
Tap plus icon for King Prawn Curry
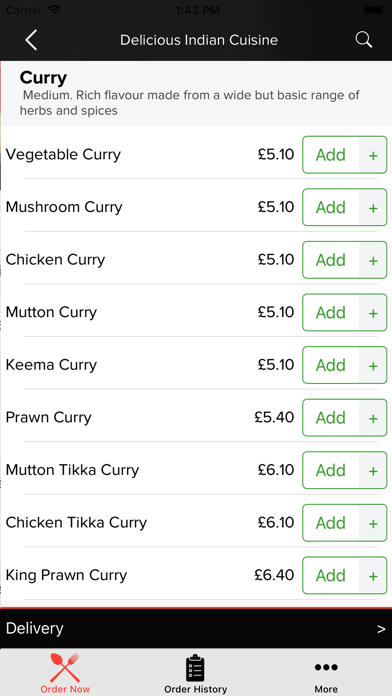click(x=373, y=576)
